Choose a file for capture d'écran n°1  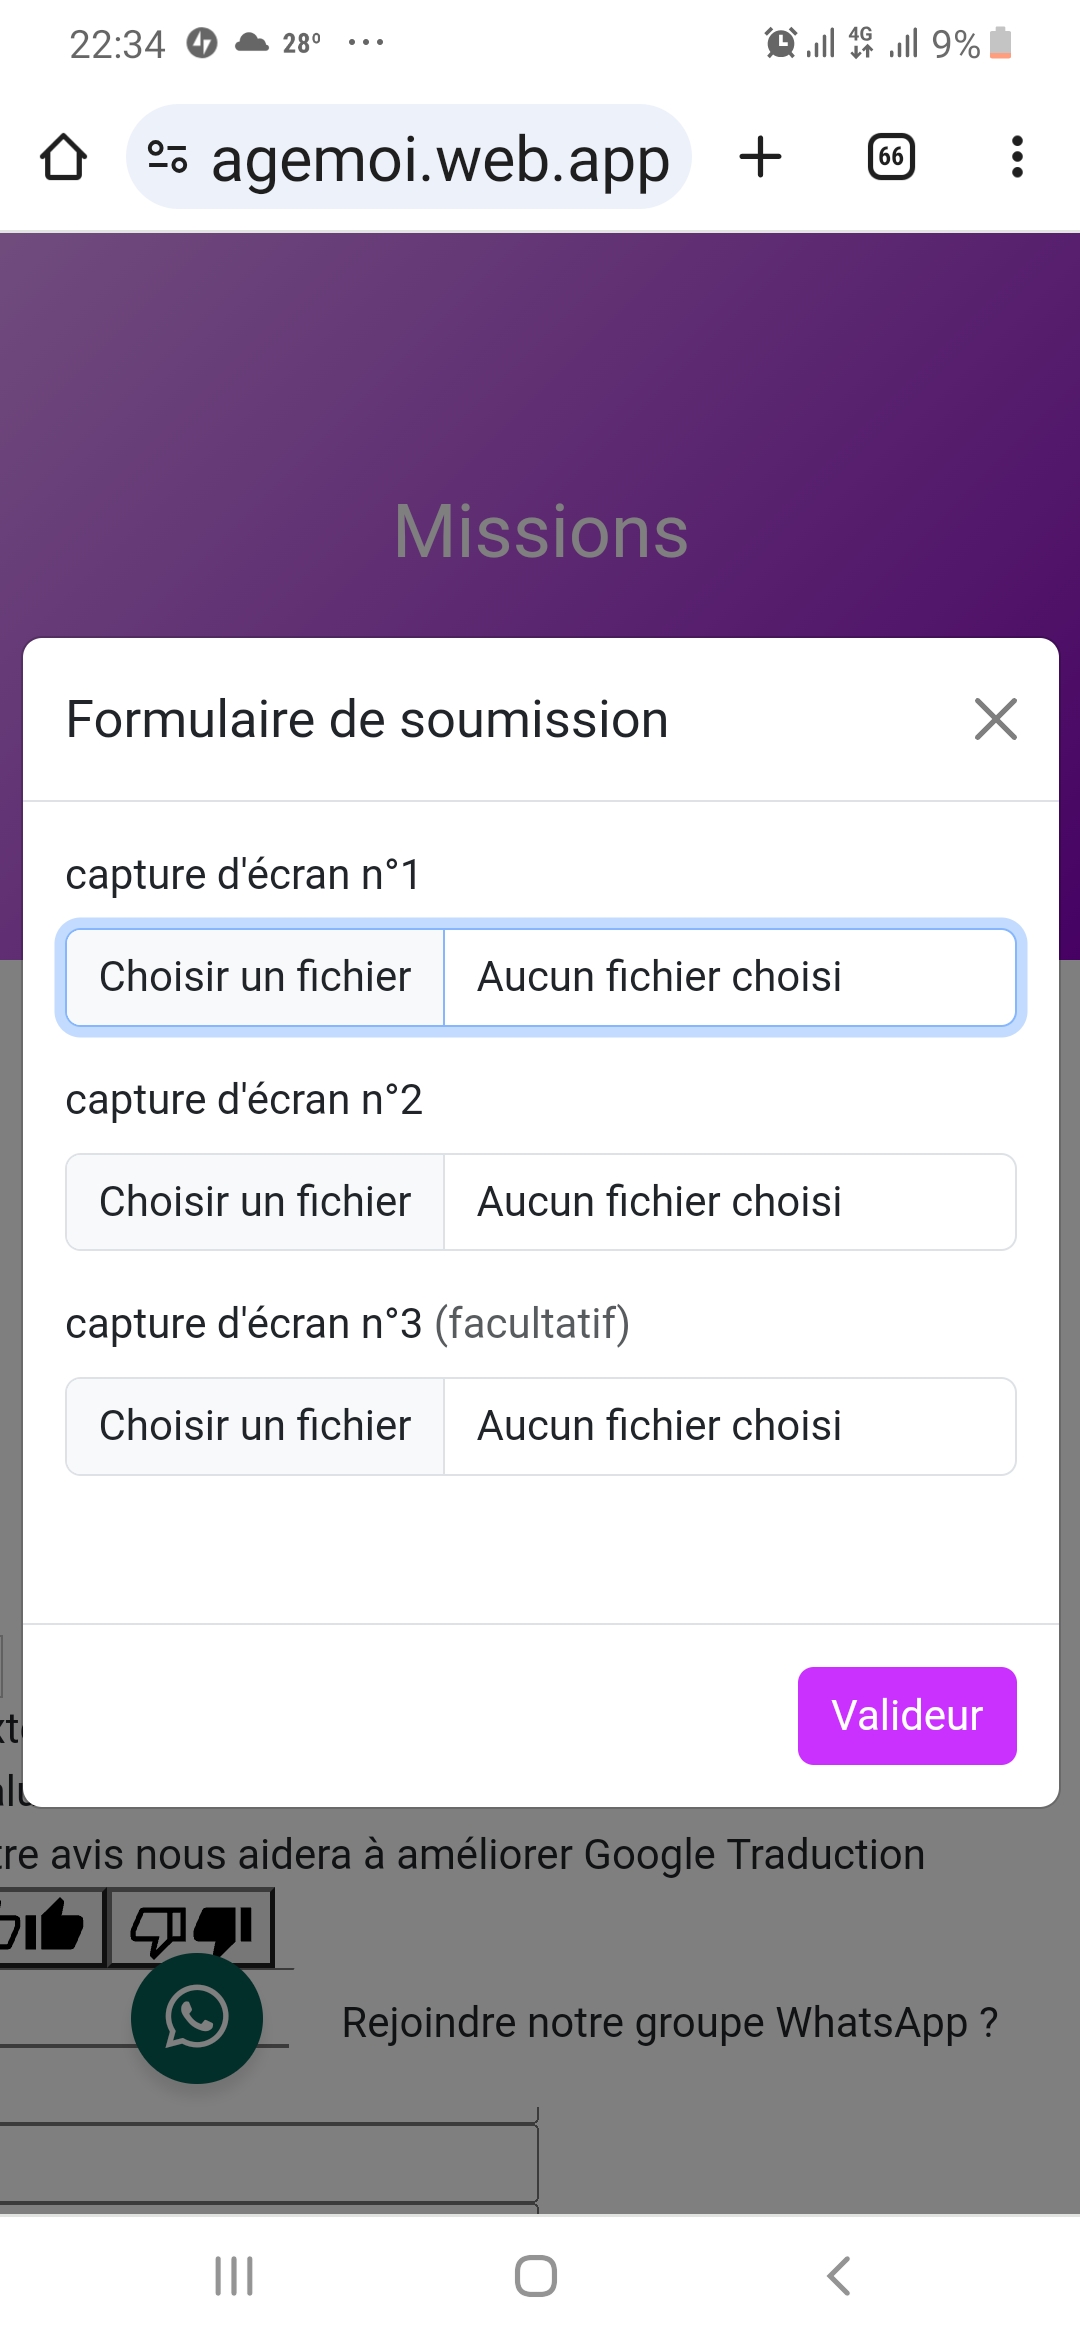[255, 977]
